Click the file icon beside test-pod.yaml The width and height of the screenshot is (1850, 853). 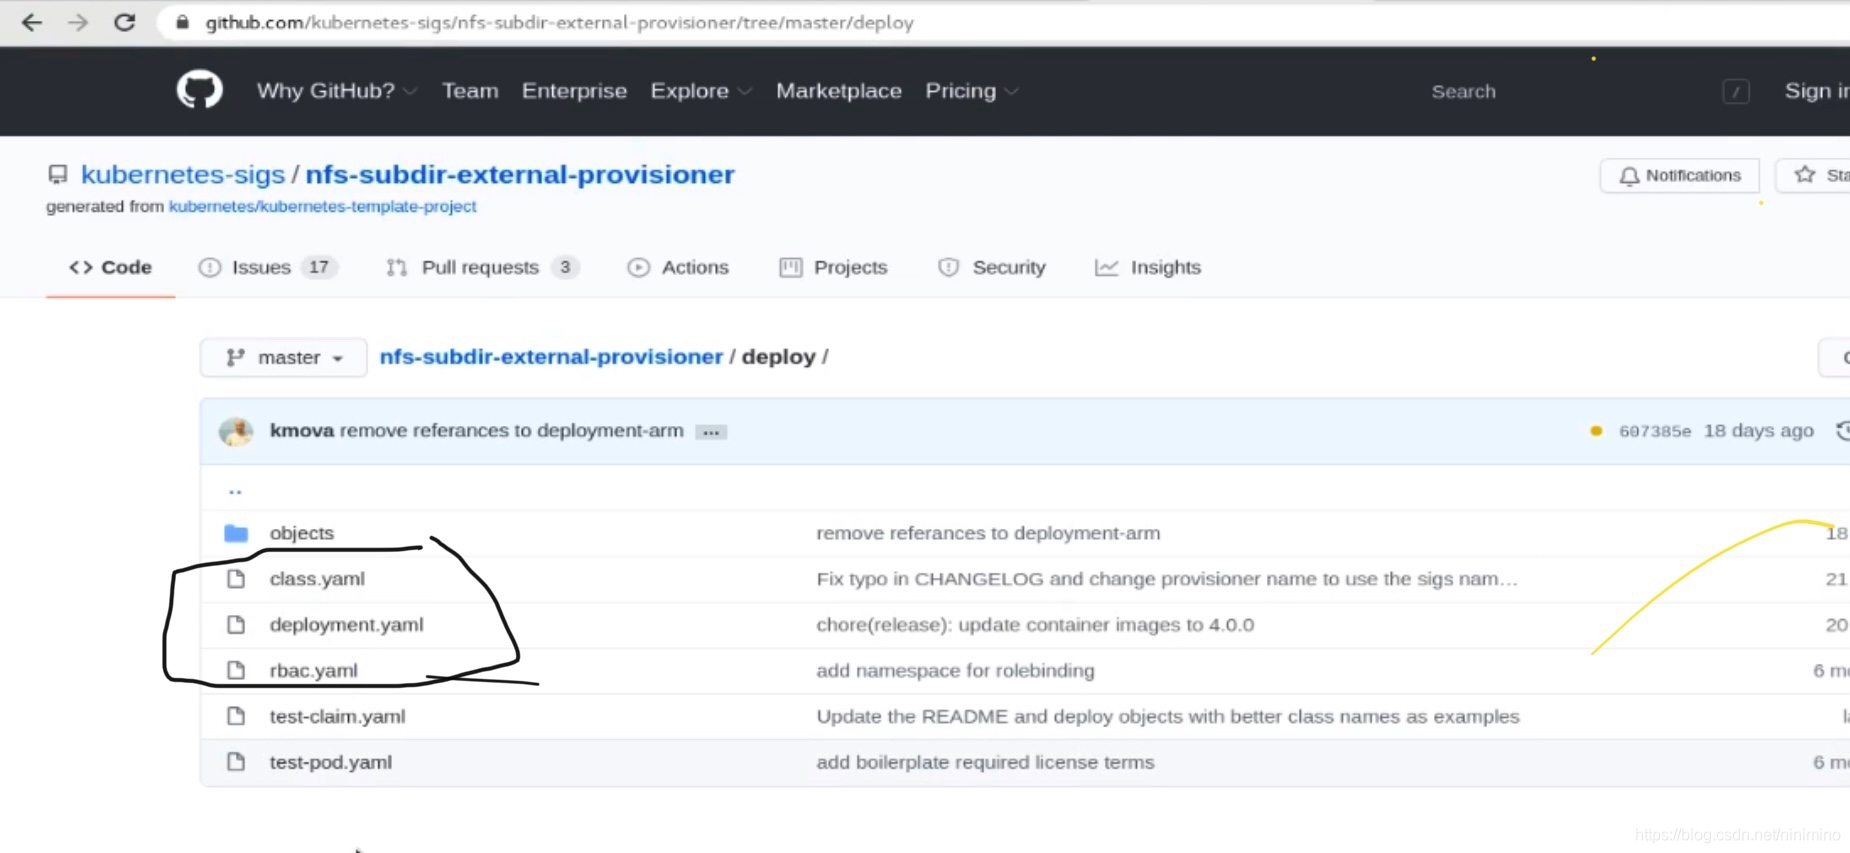236,762
